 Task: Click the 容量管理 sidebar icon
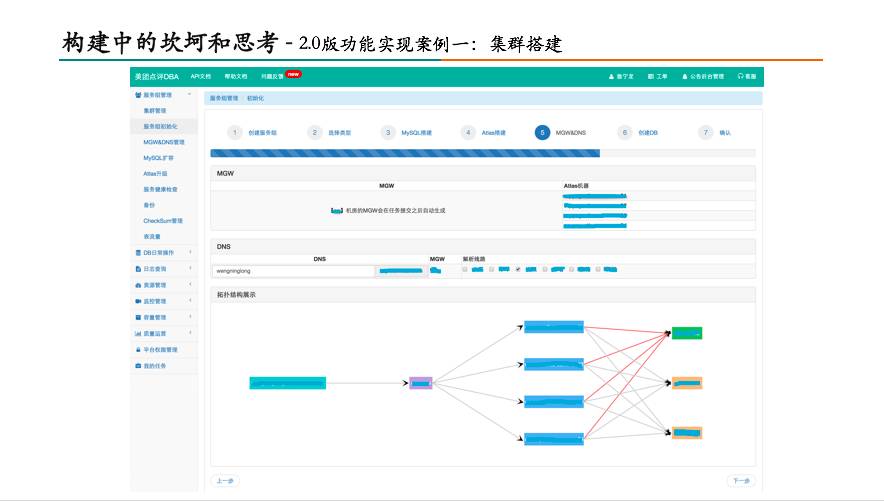pos(138,317)
